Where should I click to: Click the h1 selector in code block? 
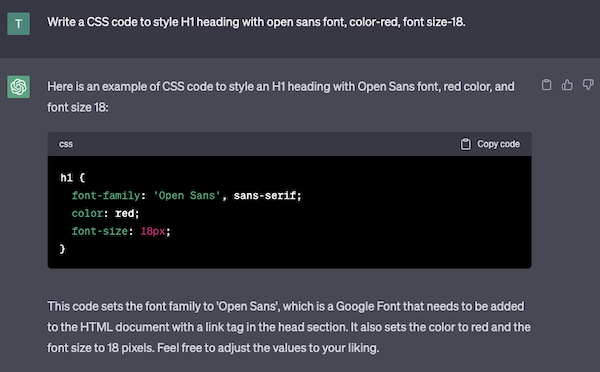[x=66, y=178]
